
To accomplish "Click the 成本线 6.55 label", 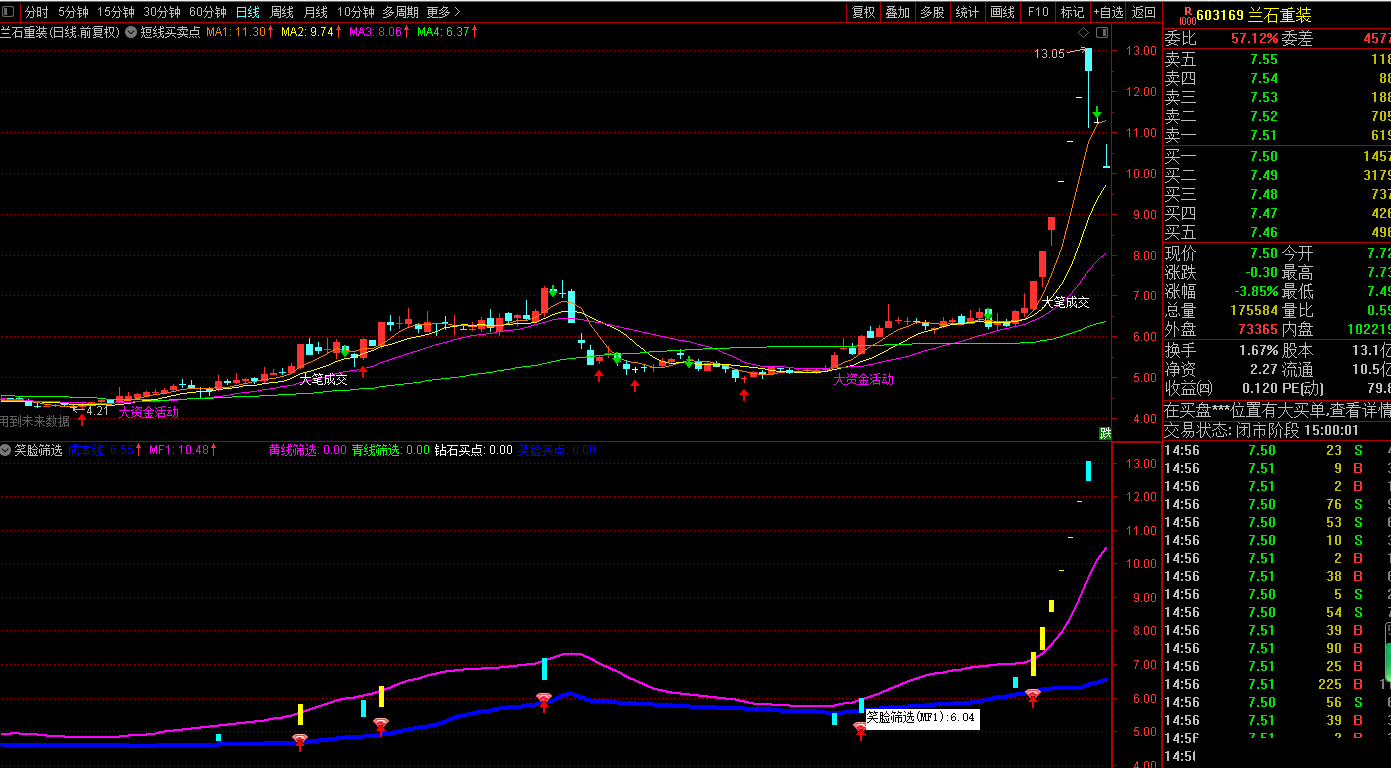I will click(x=103, y=450).
